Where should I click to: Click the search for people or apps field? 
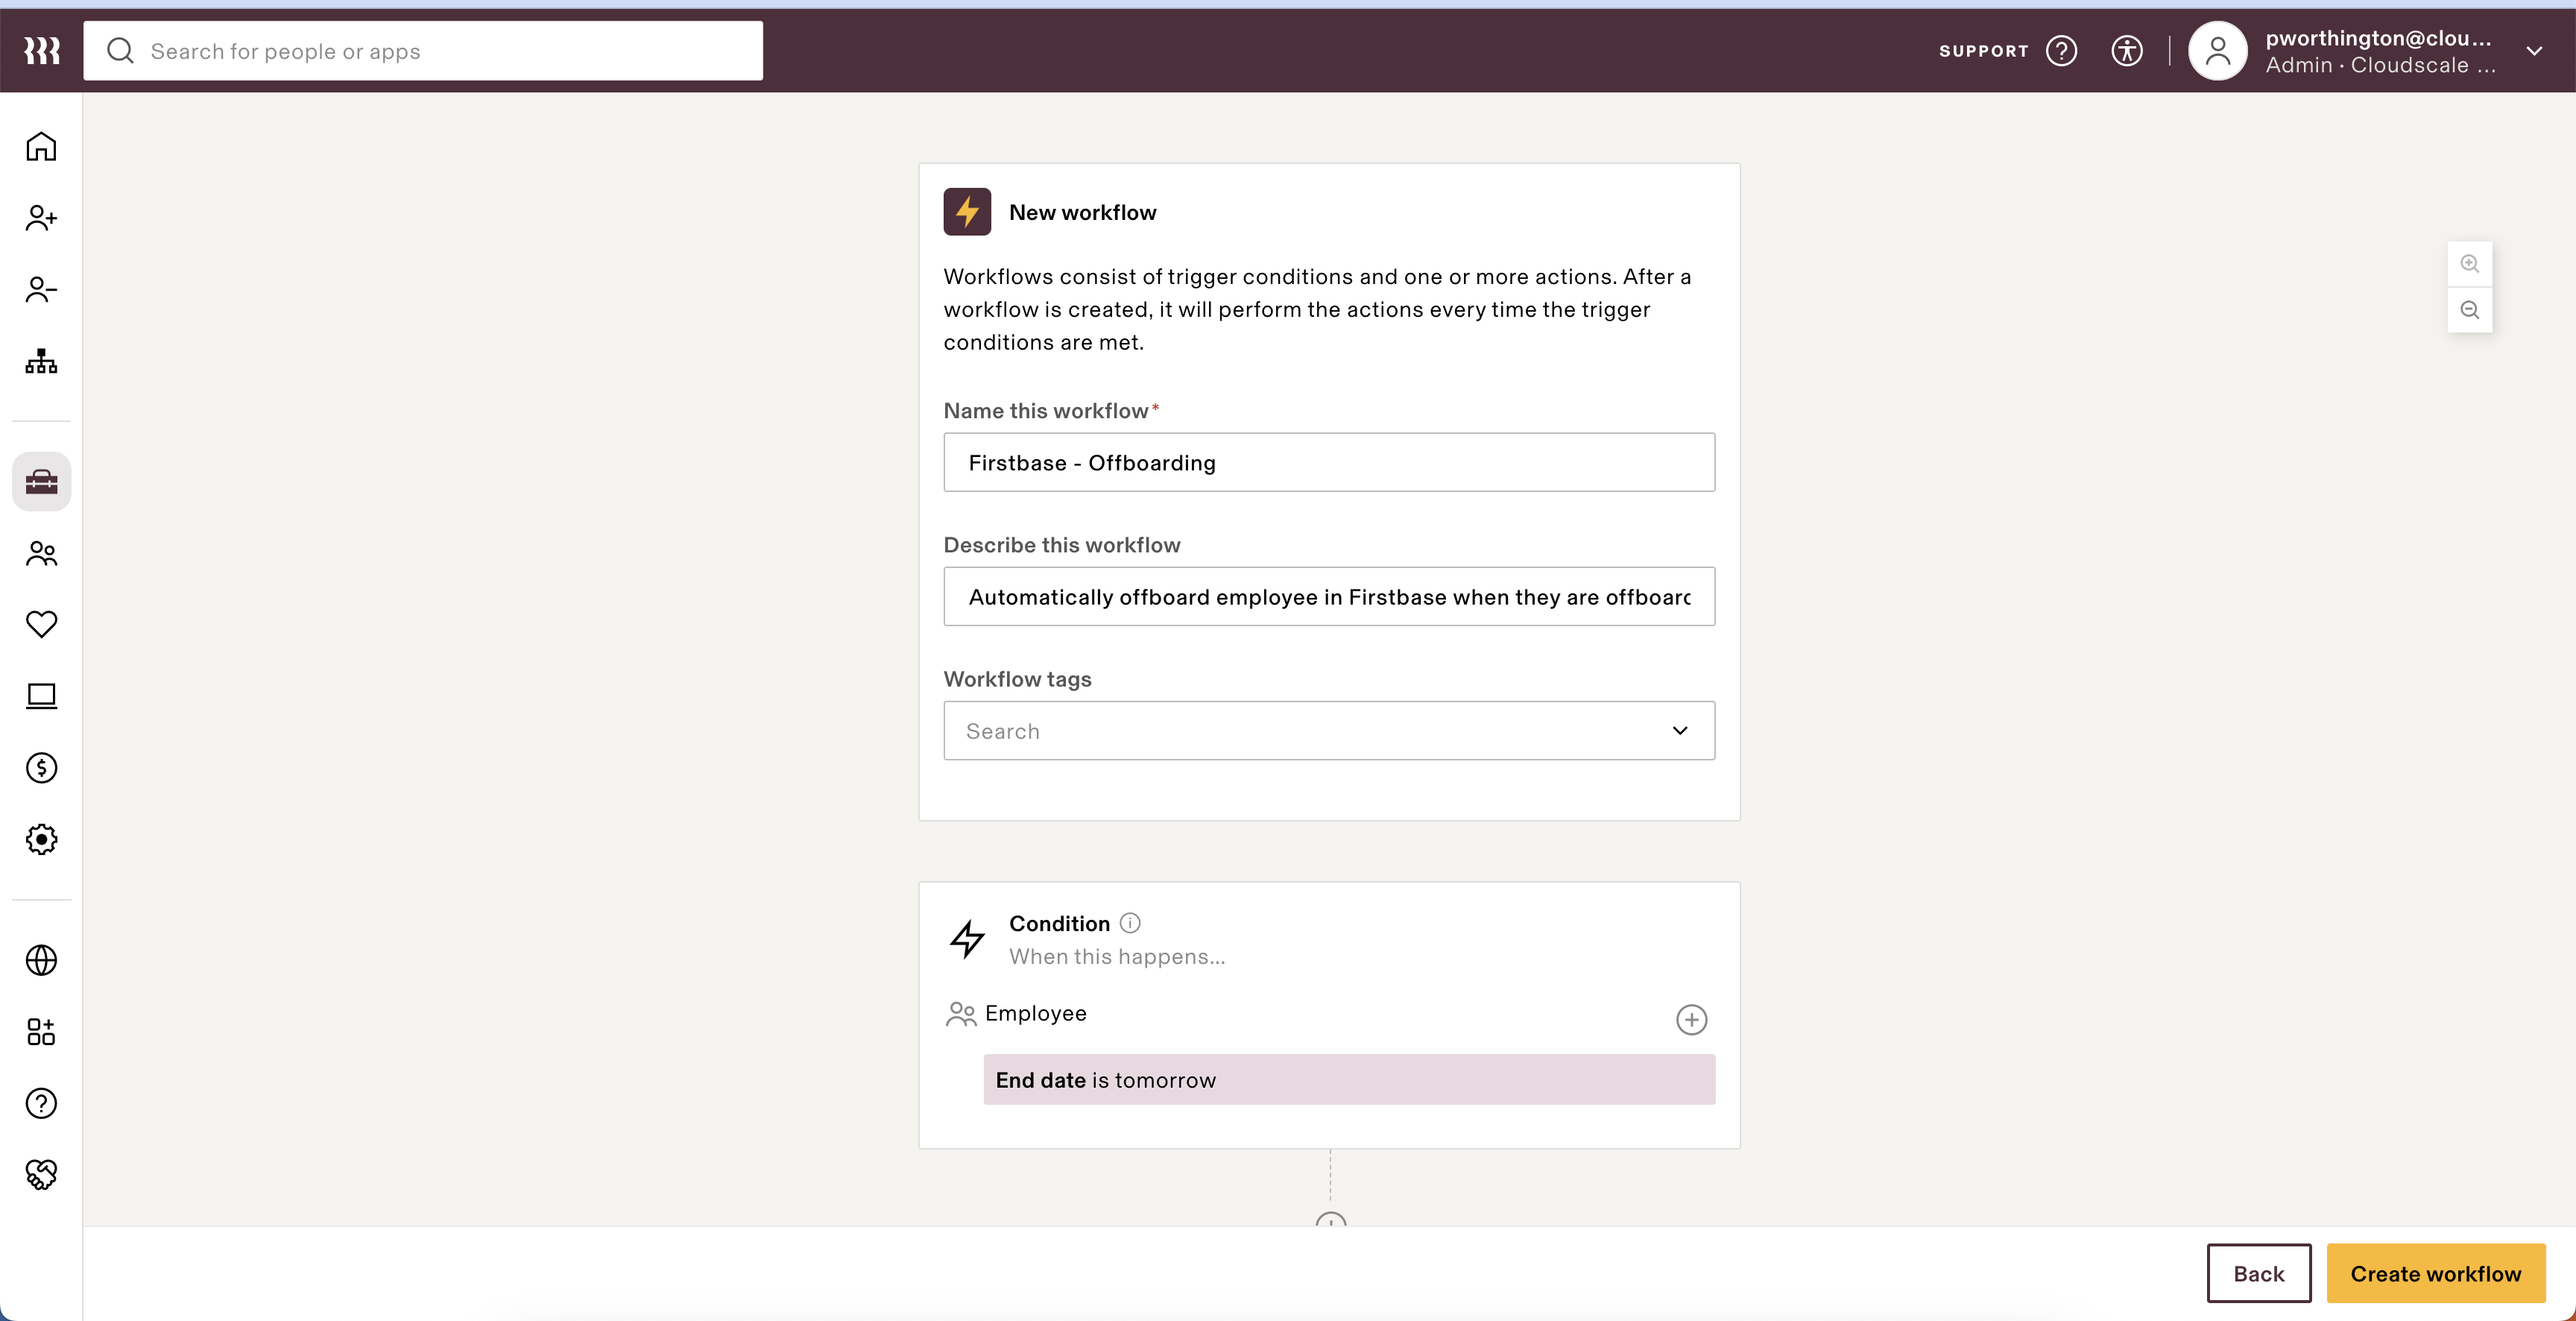424,51
